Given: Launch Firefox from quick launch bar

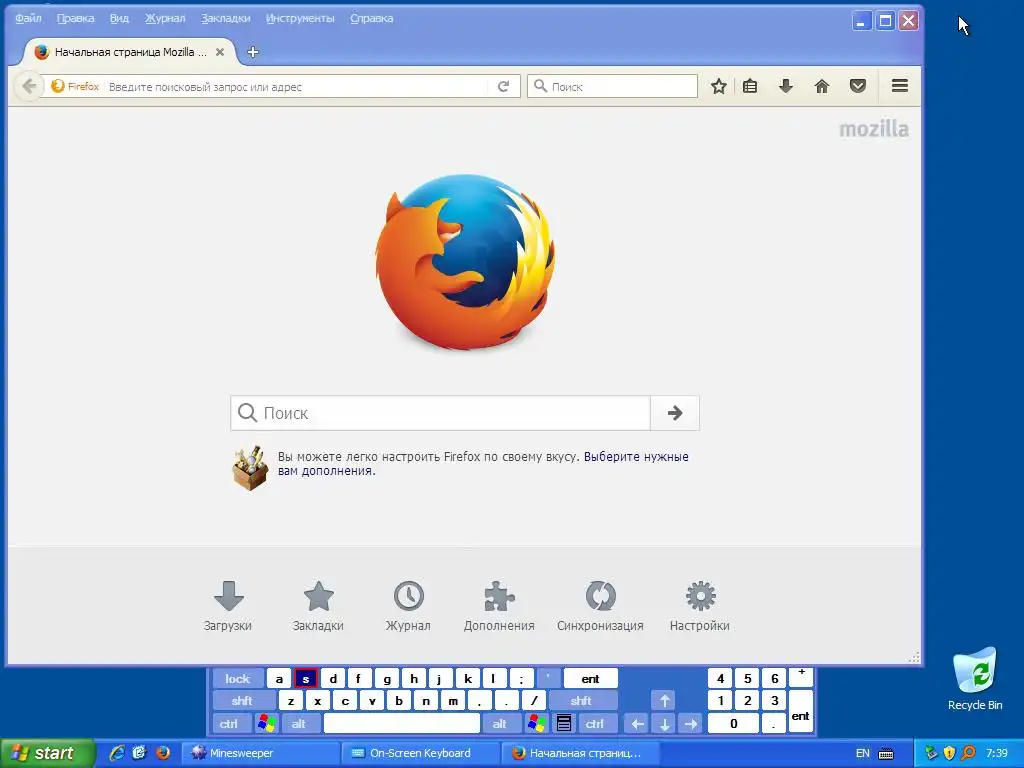Looking at the screenshot, I should [163, 753].
